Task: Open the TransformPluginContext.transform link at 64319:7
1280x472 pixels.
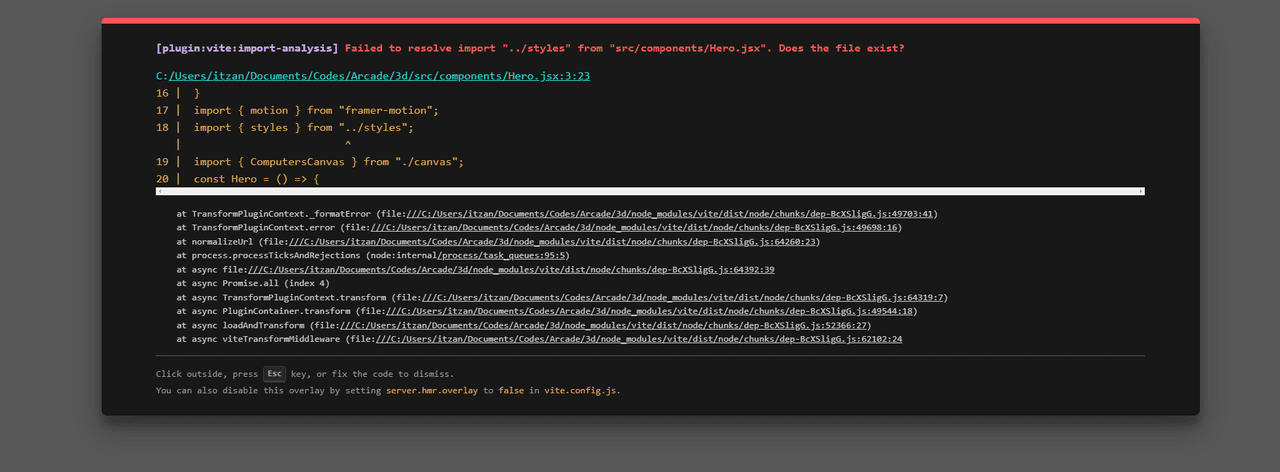Action: (684, 298)
